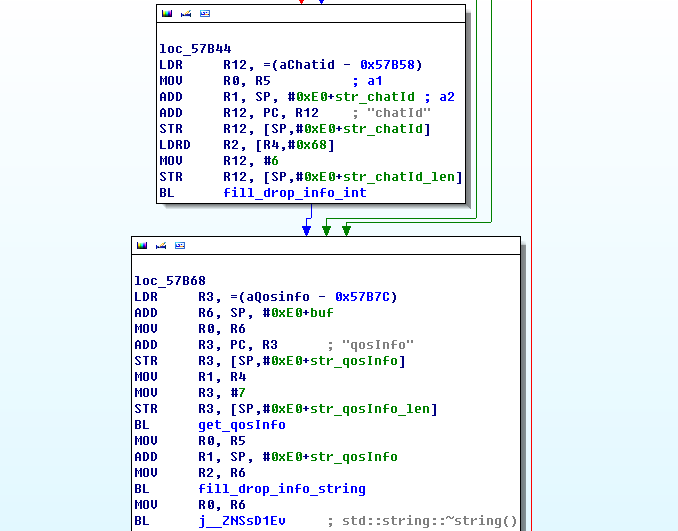This screenshot has width=678, height=531.
Task: Click the pencil edit icon on the loc_57B44 block
Action: click(185, 14)
